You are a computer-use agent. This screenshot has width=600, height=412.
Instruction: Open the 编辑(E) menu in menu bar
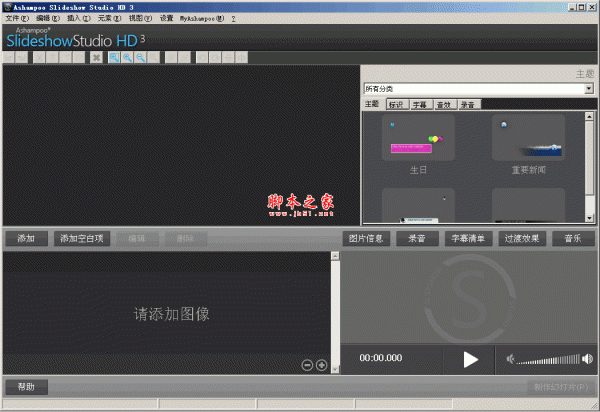click(48, 18)
